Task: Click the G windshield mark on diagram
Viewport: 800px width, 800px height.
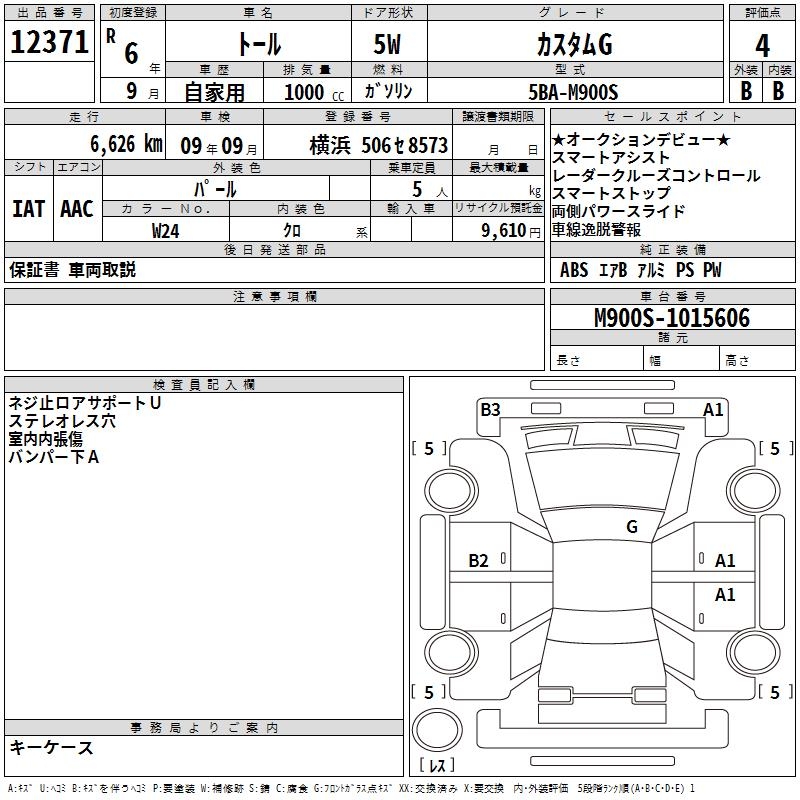Action: pos(632,526)
